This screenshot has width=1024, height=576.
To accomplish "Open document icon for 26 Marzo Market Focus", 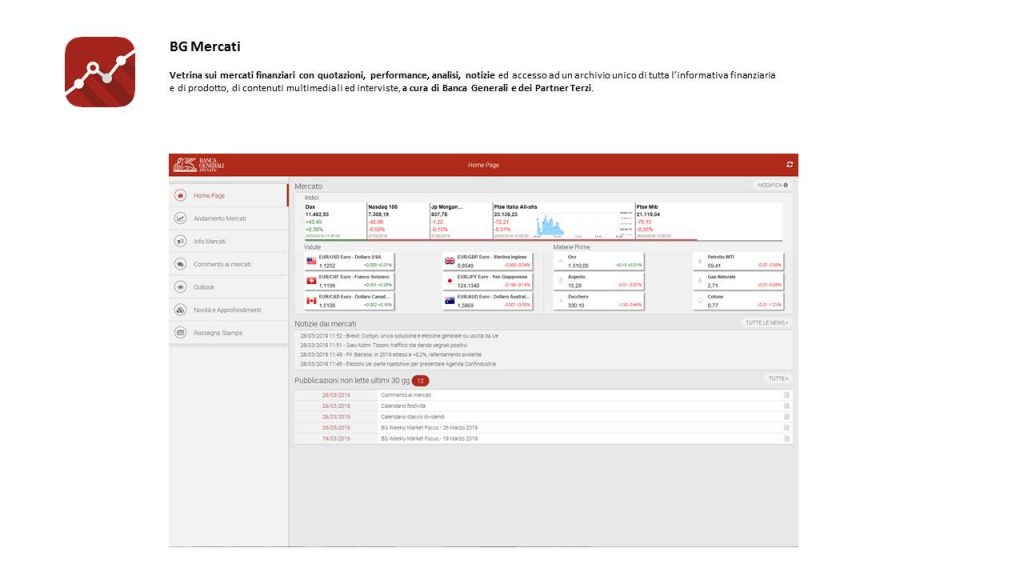I will [786, 428].
